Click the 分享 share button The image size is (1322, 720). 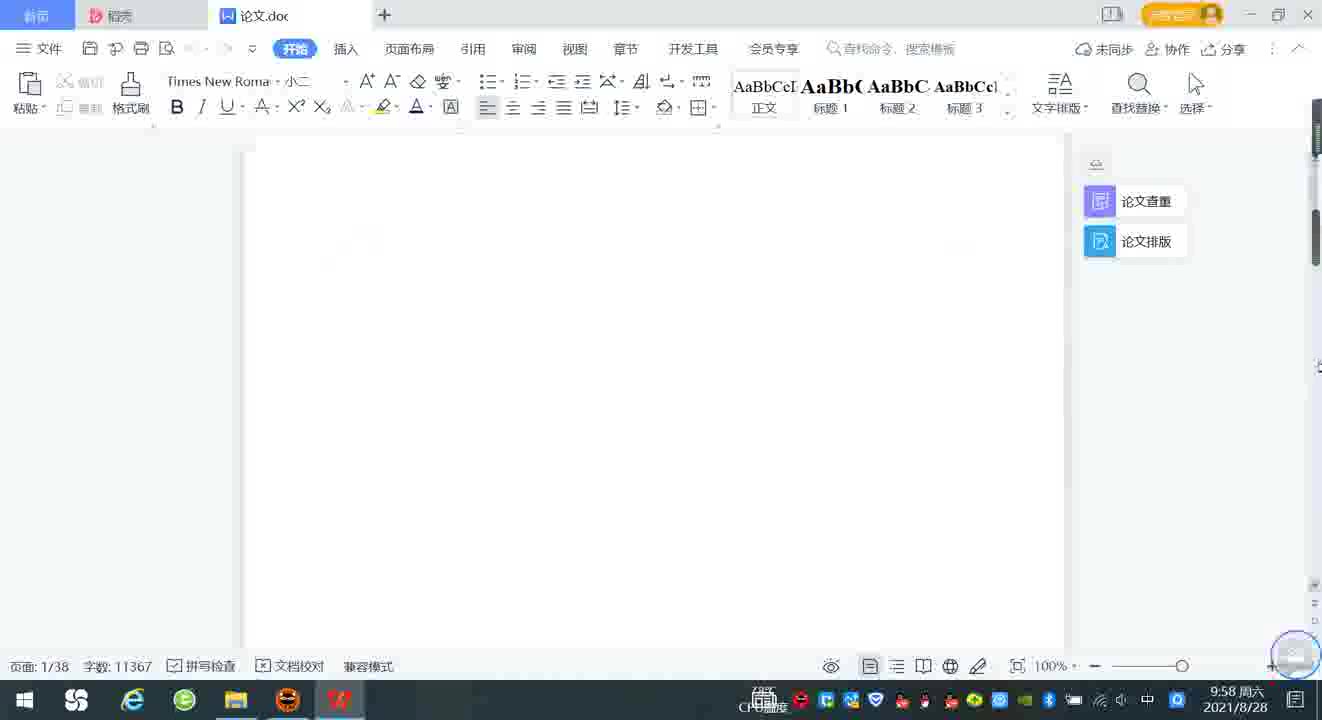coord(1224,48)
